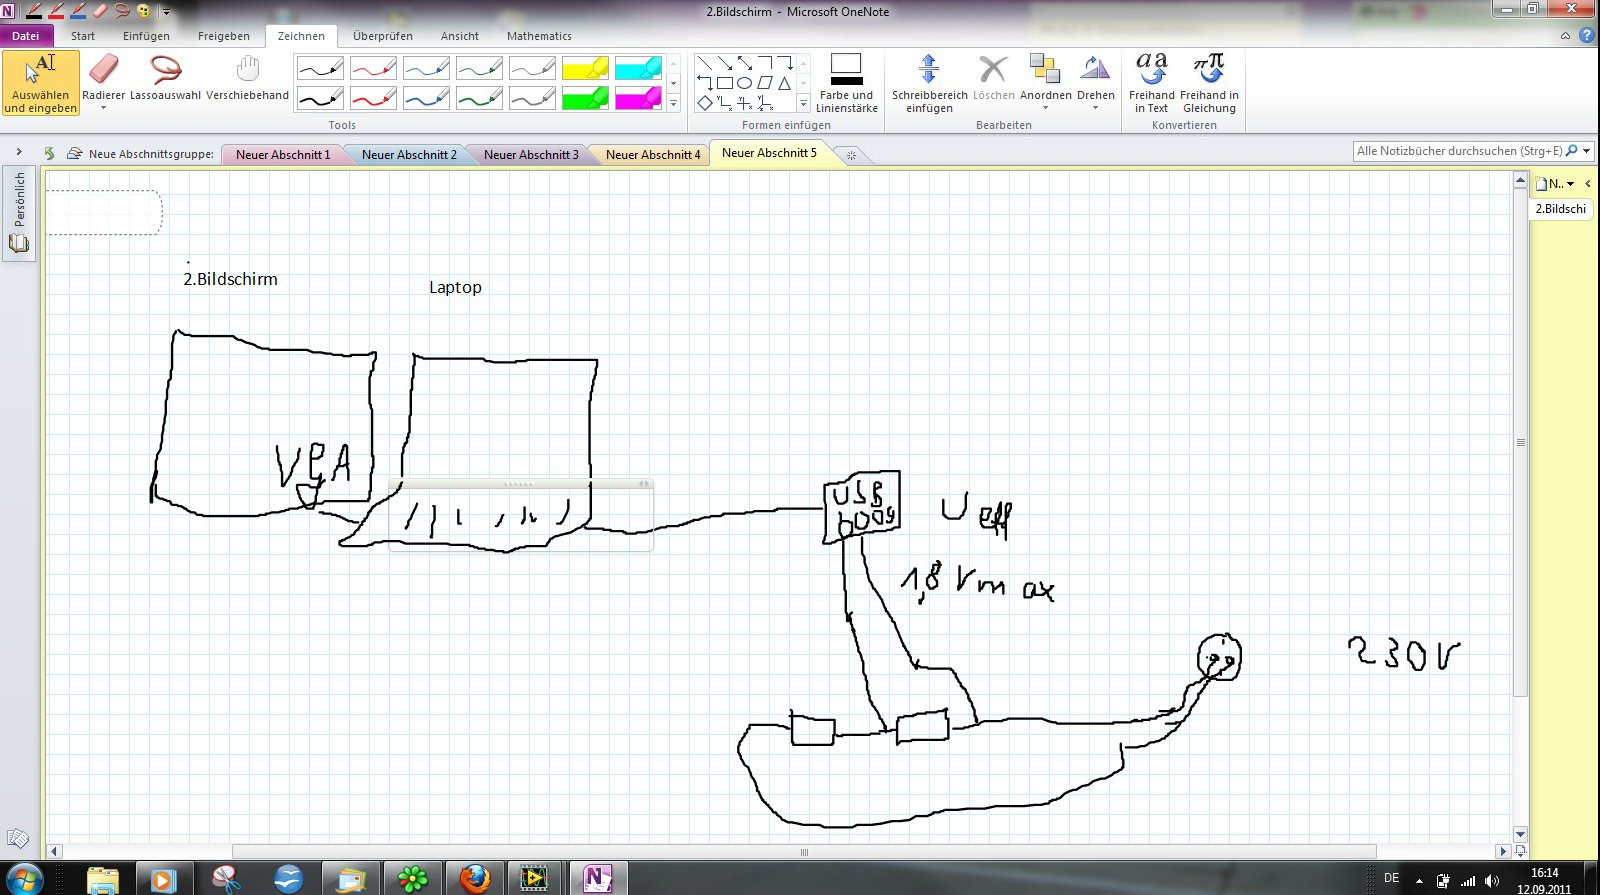
Task: Activate the Lassoauswahl tool
Action: coord(165,78)
